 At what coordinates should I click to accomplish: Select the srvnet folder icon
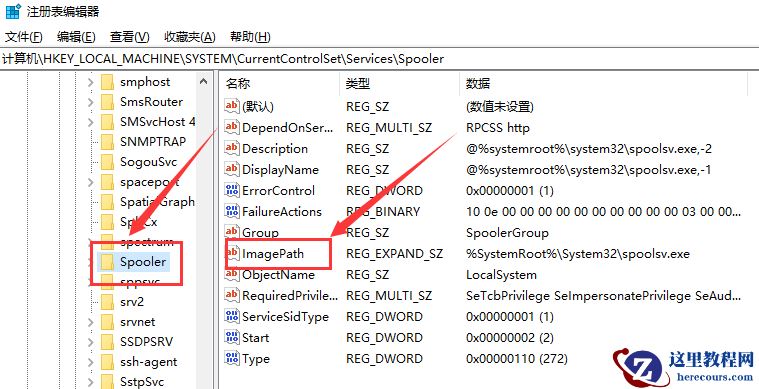107,322
